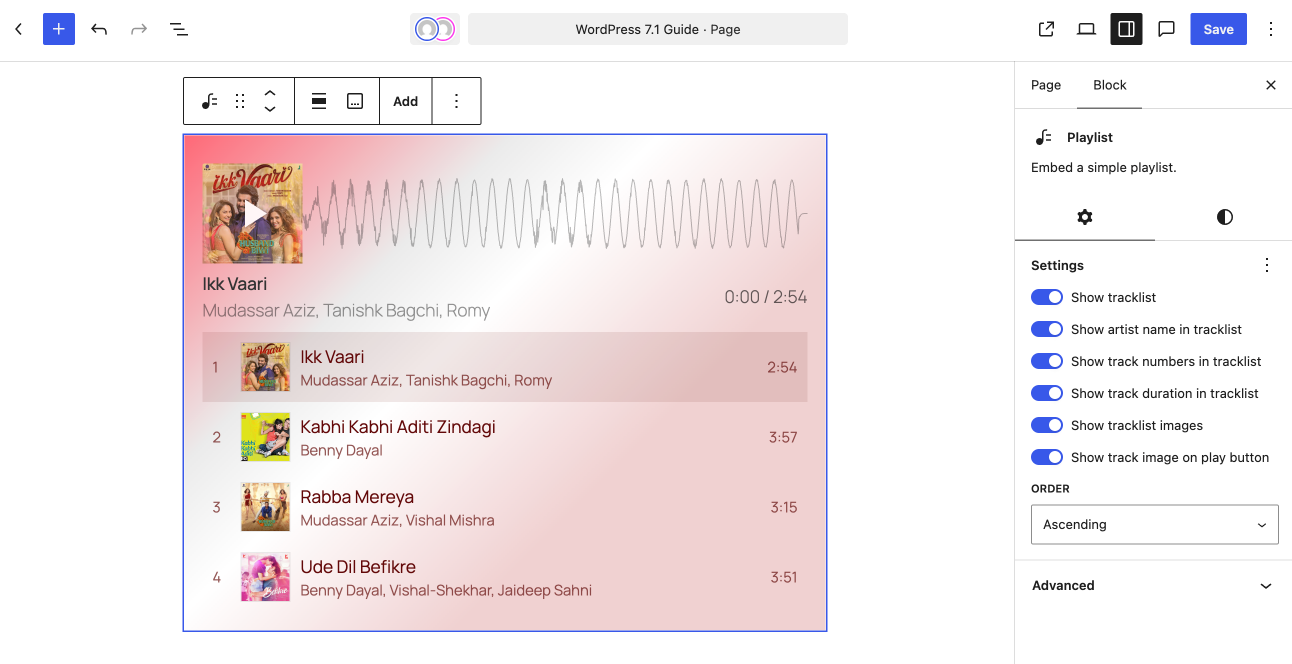Open block toolbar more options
This screenshot has height=664, width=1292.
[x=456, y=101]
